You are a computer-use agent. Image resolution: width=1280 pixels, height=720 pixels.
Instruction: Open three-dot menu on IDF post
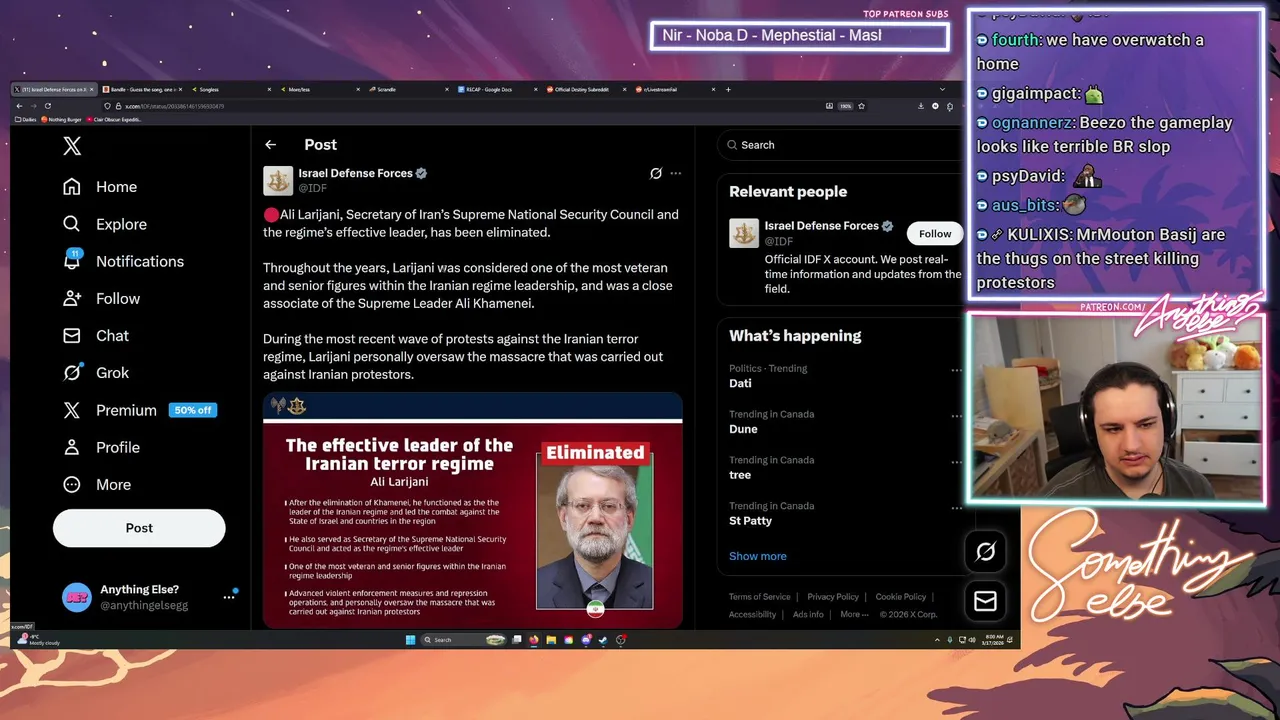coord(676,173)
